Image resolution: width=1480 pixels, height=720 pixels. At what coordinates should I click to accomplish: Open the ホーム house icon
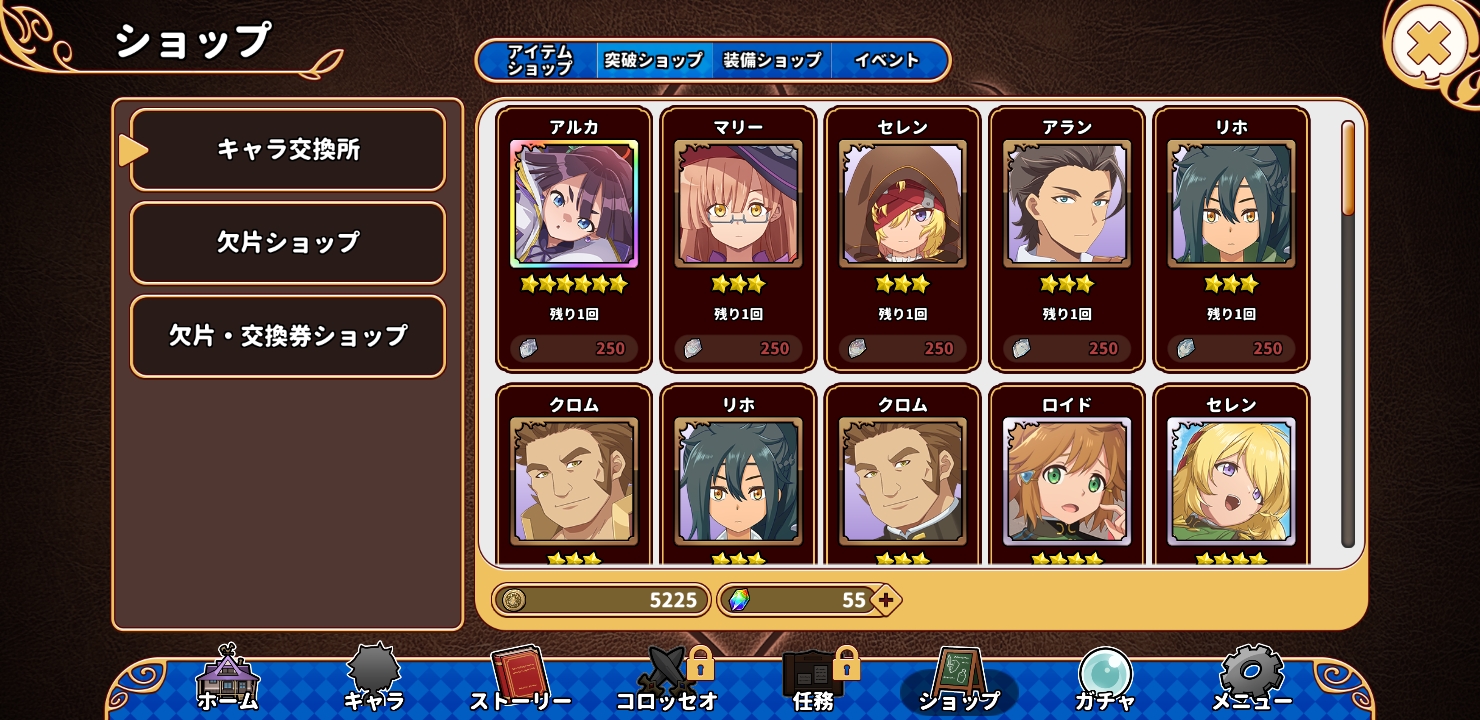coord(228,679)
